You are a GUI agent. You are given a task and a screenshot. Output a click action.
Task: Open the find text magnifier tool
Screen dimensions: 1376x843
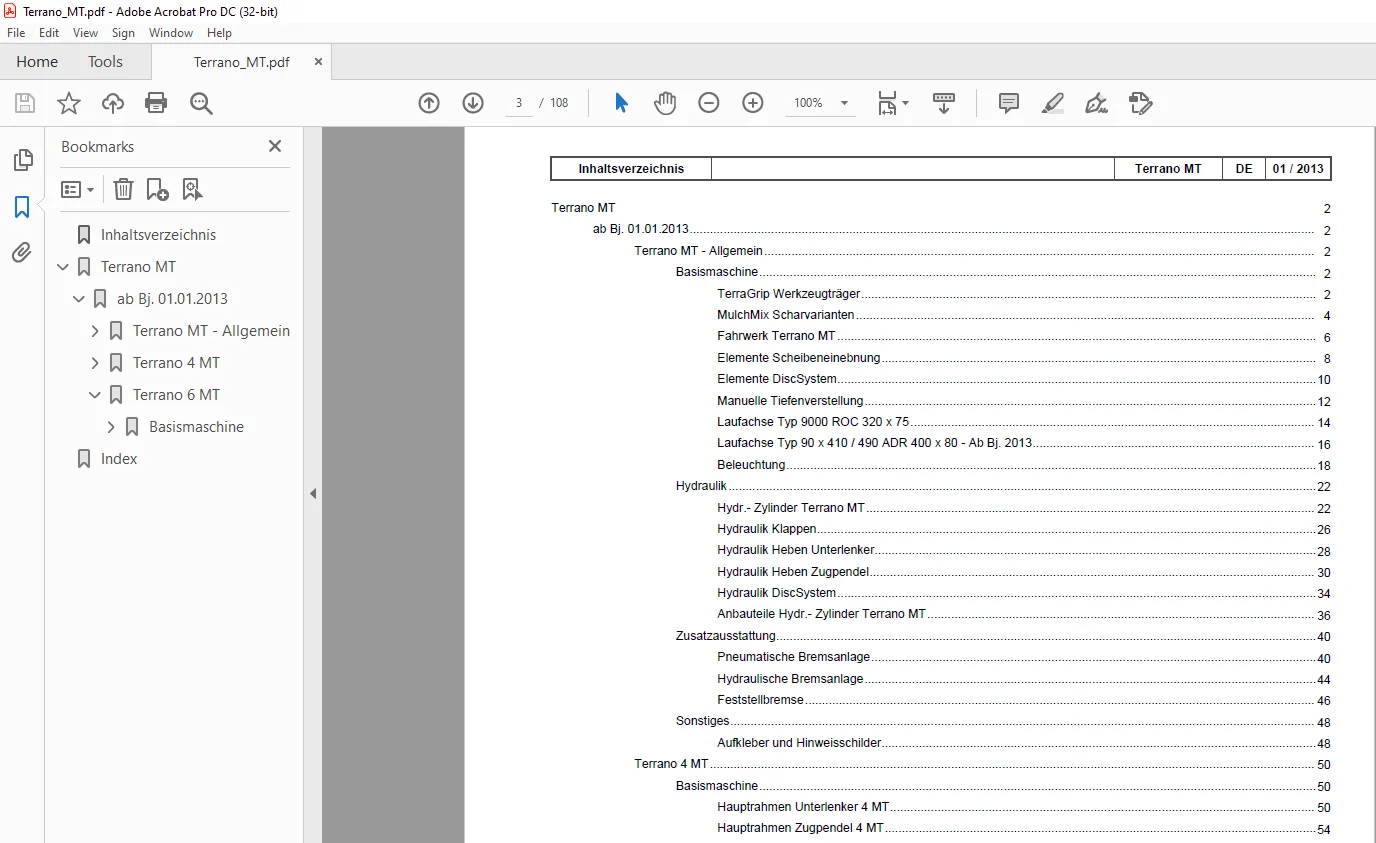[x=201, y=103]
